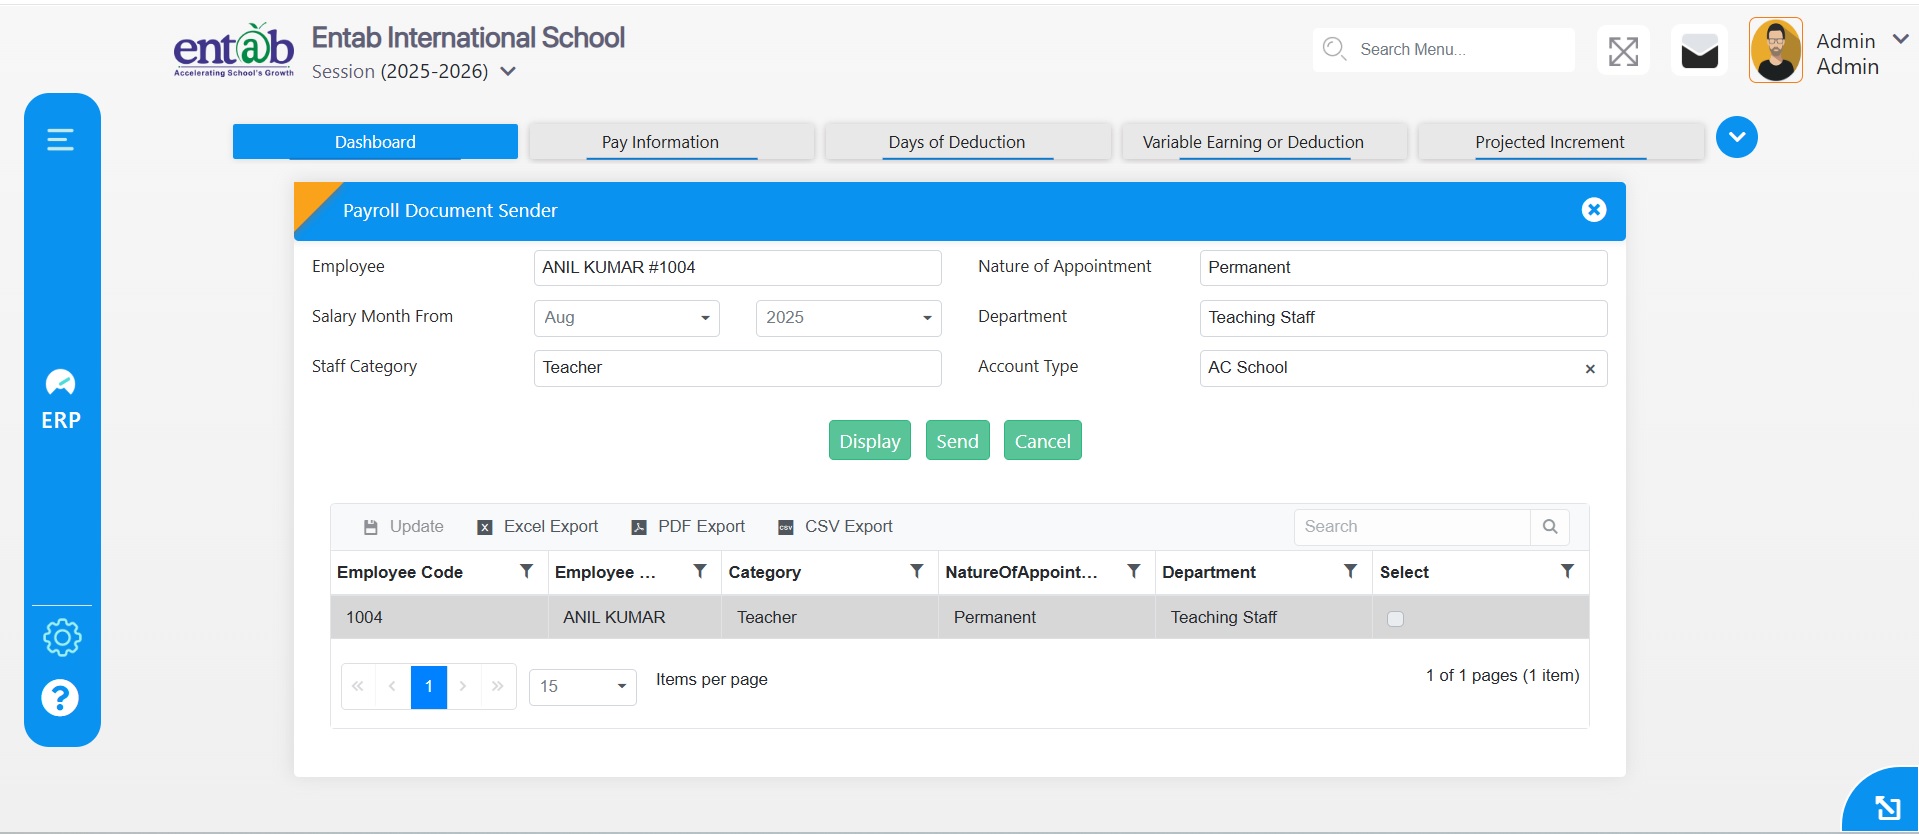Expand the 2025 year dropdown
Screen dimensions: 1919x834
coord(848,318)
